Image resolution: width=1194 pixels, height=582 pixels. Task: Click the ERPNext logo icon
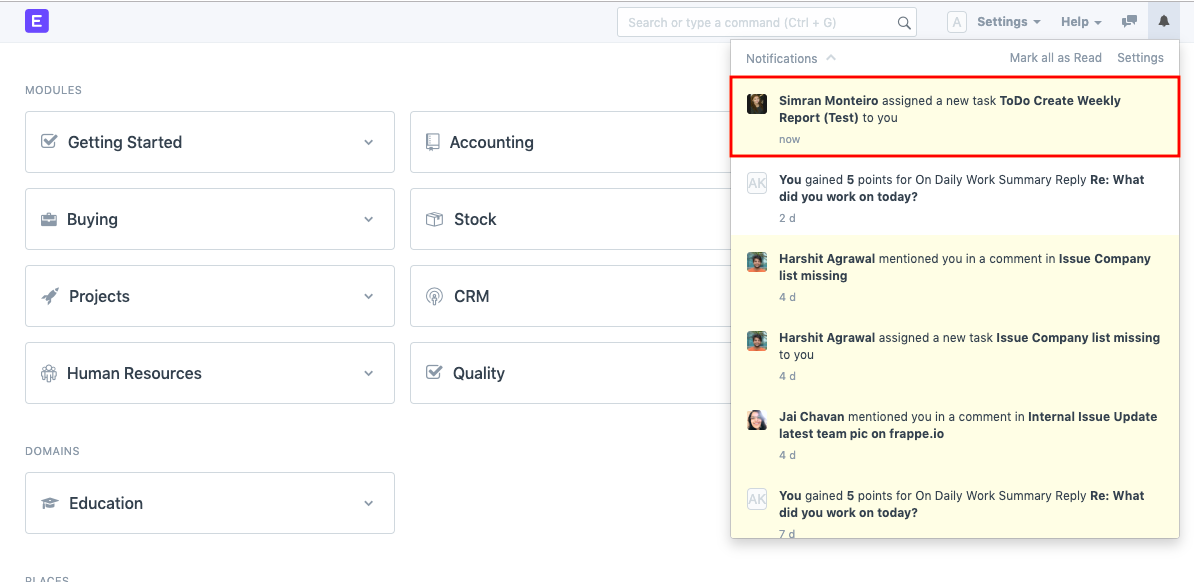click(x=37, y=21)
